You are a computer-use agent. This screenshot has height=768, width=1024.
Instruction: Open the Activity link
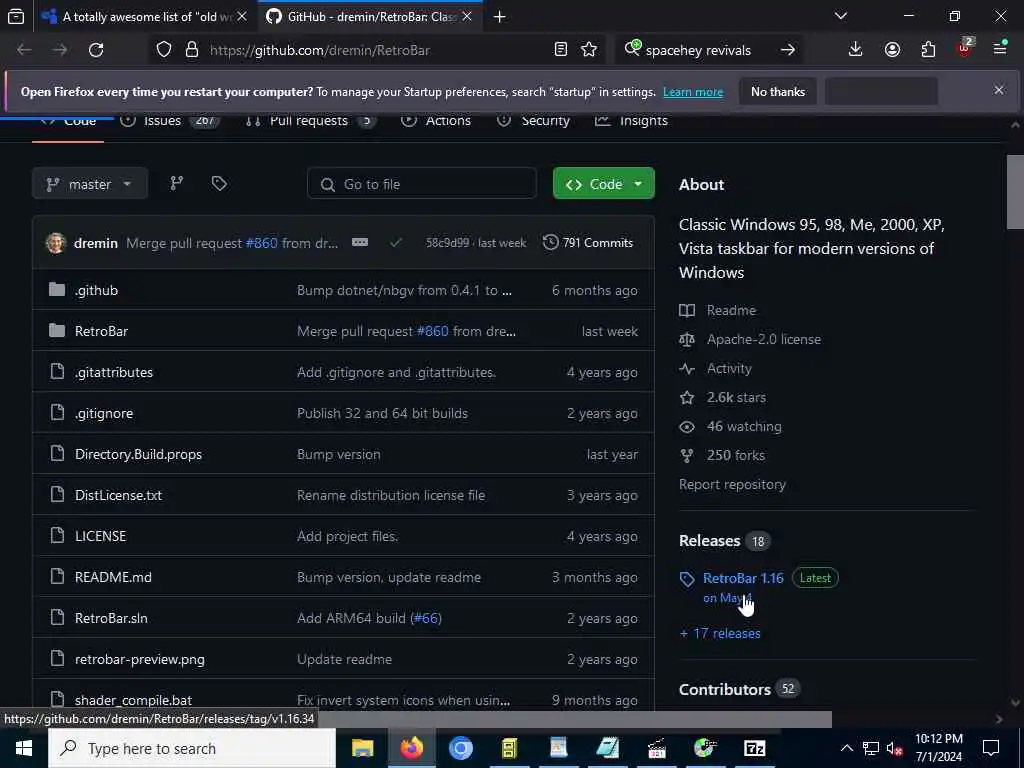point(729,368)
